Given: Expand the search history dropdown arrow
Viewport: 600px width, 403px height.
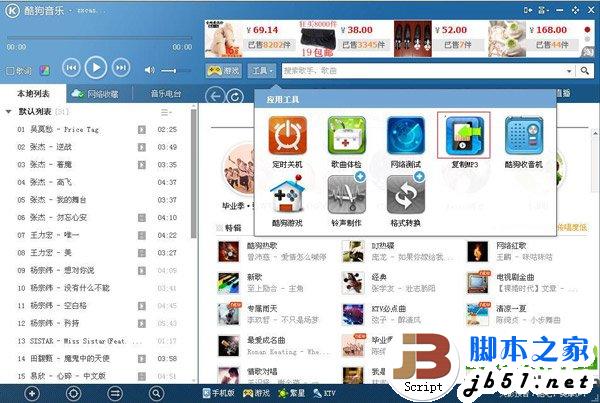Looking at the screenshot, I should tap(569, 71).
